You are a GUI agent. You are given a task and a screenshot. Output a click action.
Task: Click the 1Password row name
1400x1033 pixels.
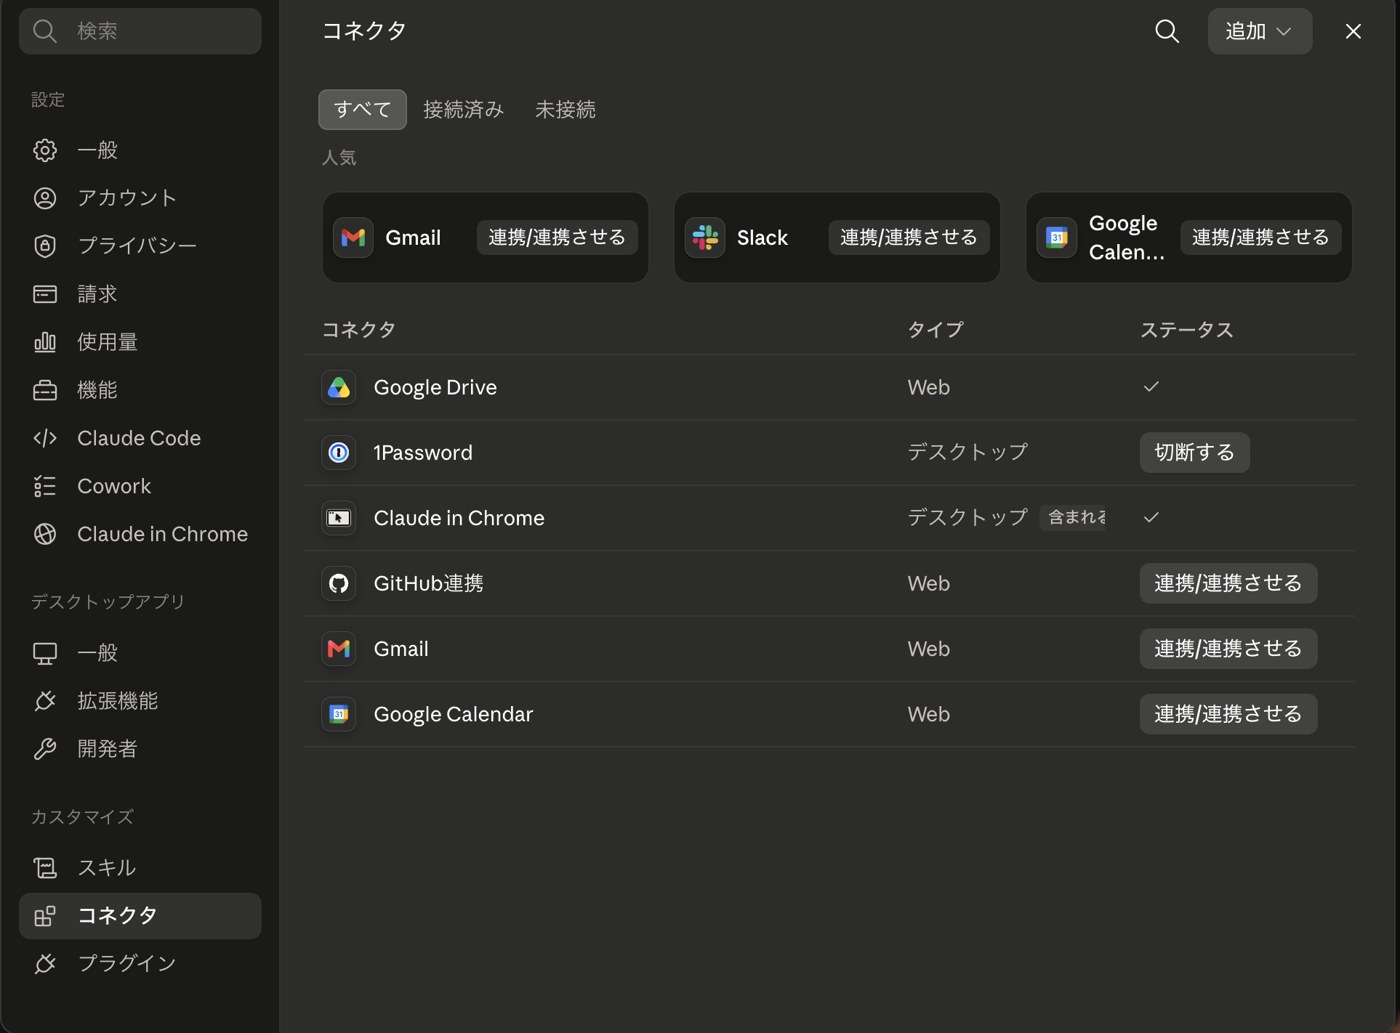coord(423,453)
